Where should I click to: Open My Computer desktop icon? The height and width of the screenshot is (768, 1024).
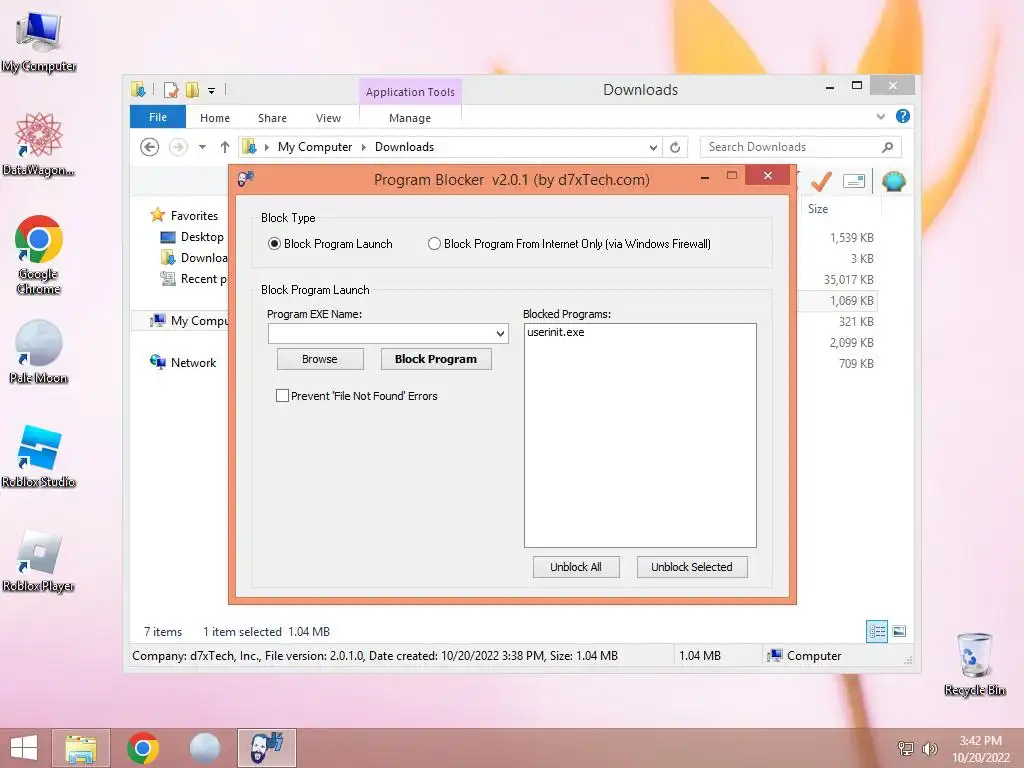coord(39,40)
